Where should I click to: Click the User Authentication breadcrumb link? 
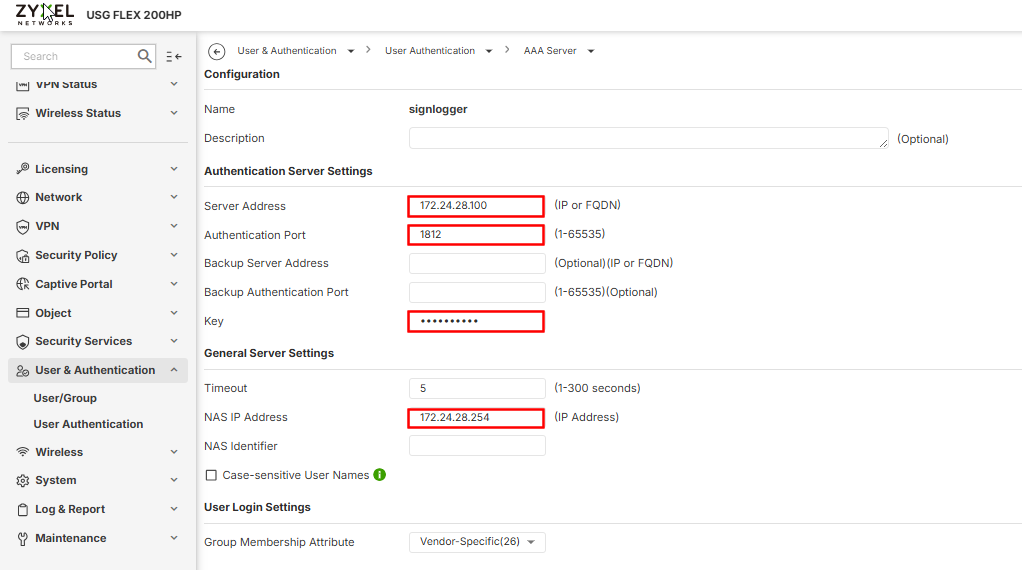click(430, 51)
